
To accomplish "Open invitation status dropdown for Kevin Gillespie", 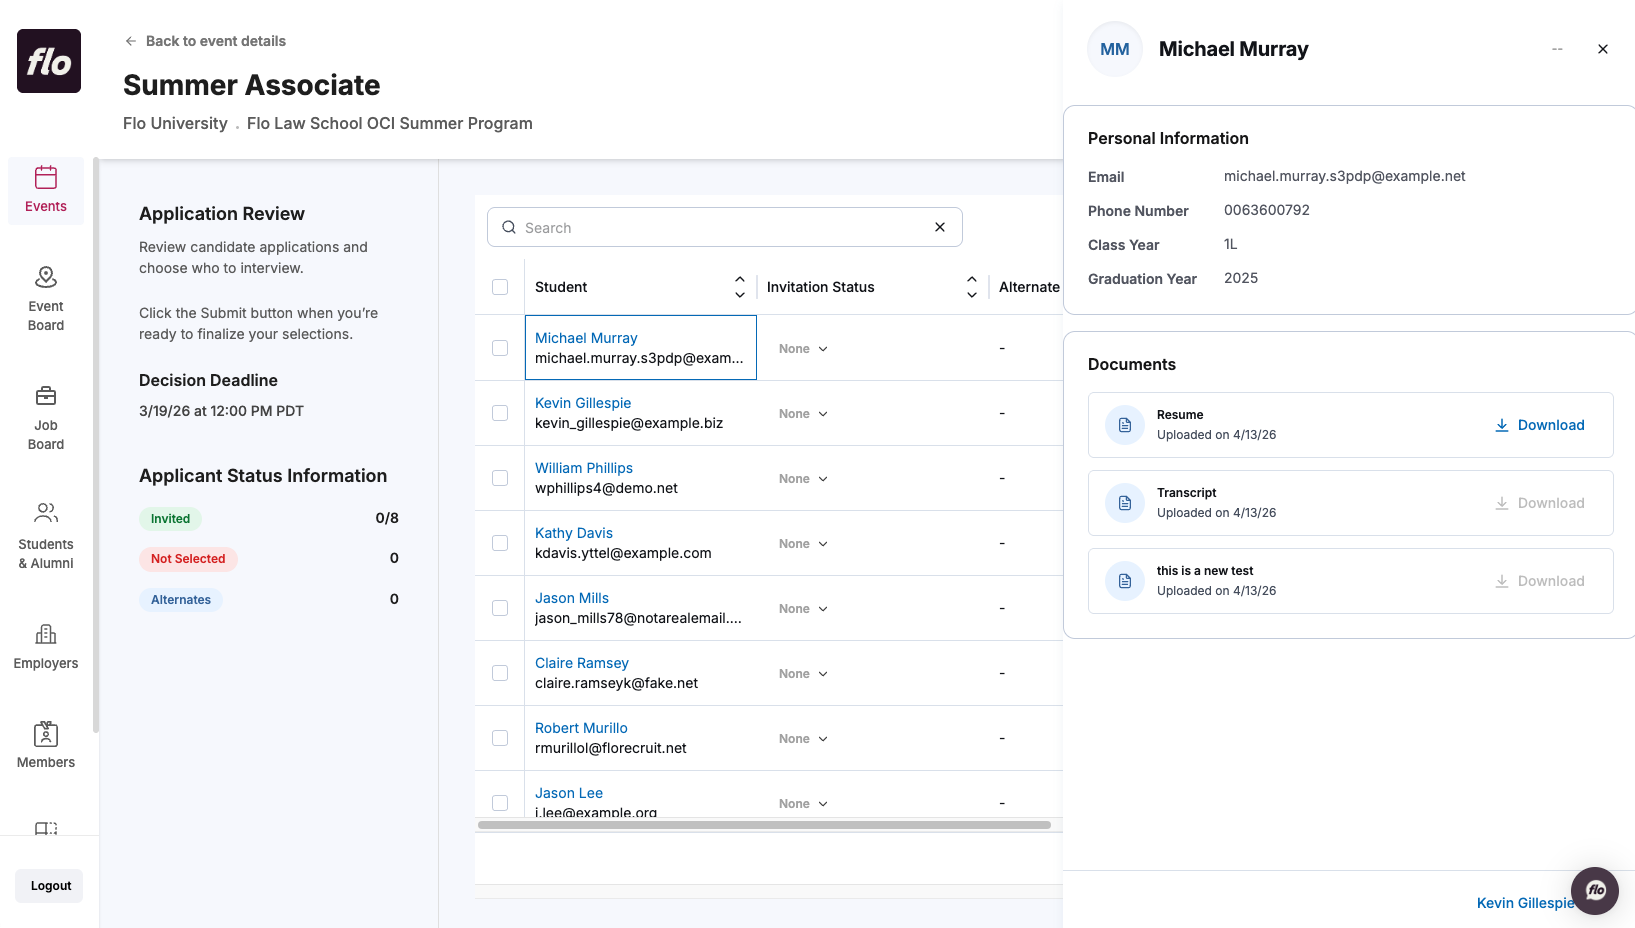I will [803, 414].
